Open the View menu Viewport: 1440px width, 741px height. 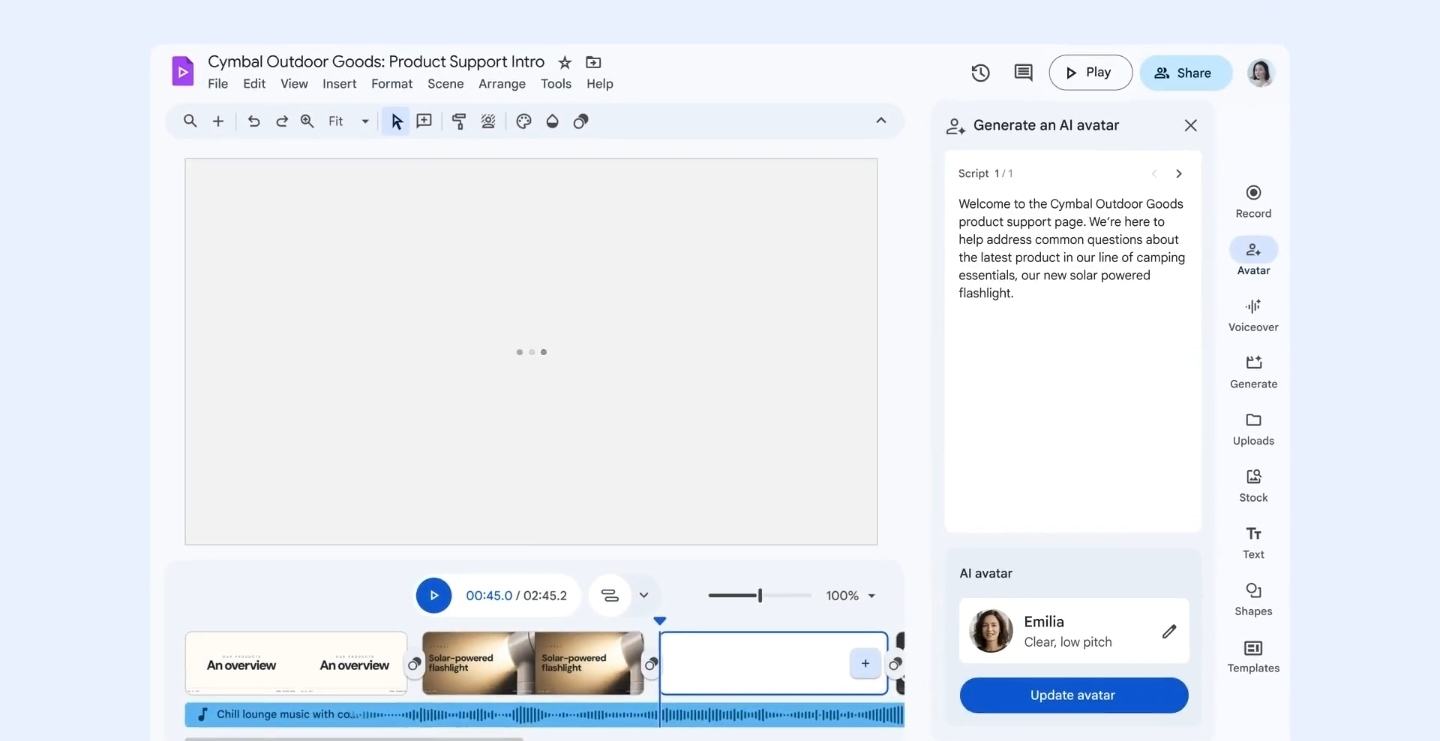[294, 84]
